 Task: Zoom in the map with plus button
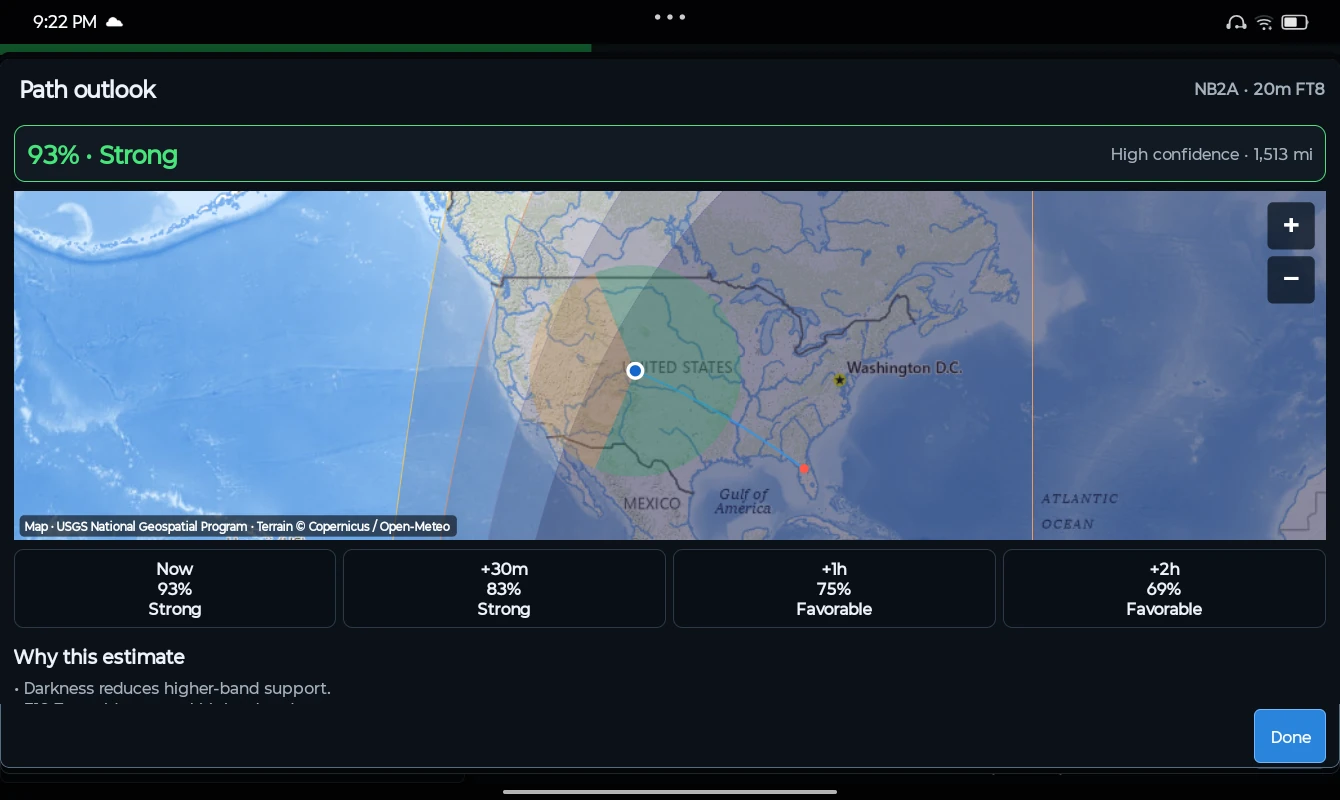point(1291,225)
